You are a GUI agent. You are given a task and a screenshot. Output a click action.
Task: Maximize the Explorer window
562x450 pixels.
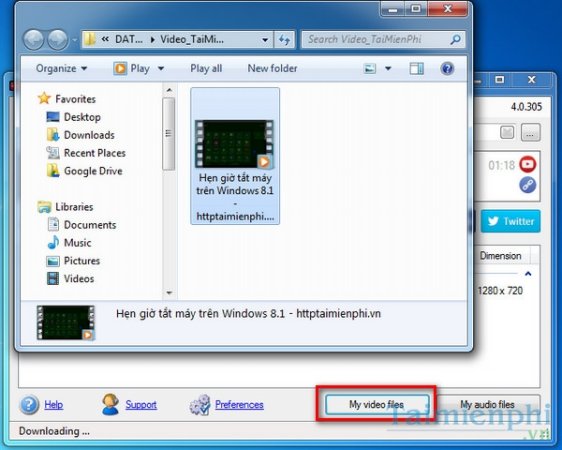click(x=416, y=9)
